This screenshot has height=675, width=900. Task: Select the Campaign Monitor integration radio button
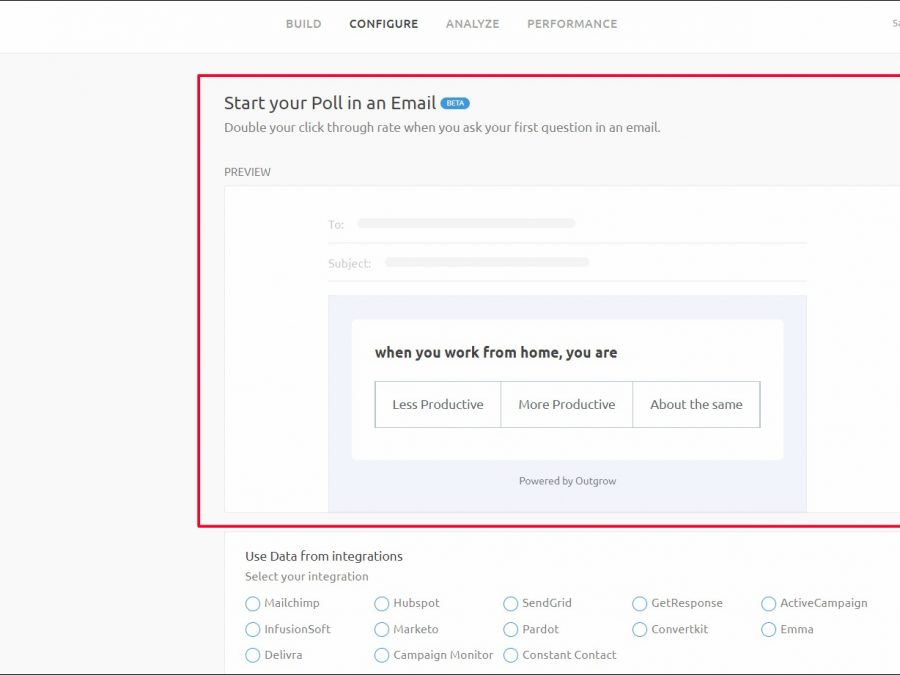(382, 656)
